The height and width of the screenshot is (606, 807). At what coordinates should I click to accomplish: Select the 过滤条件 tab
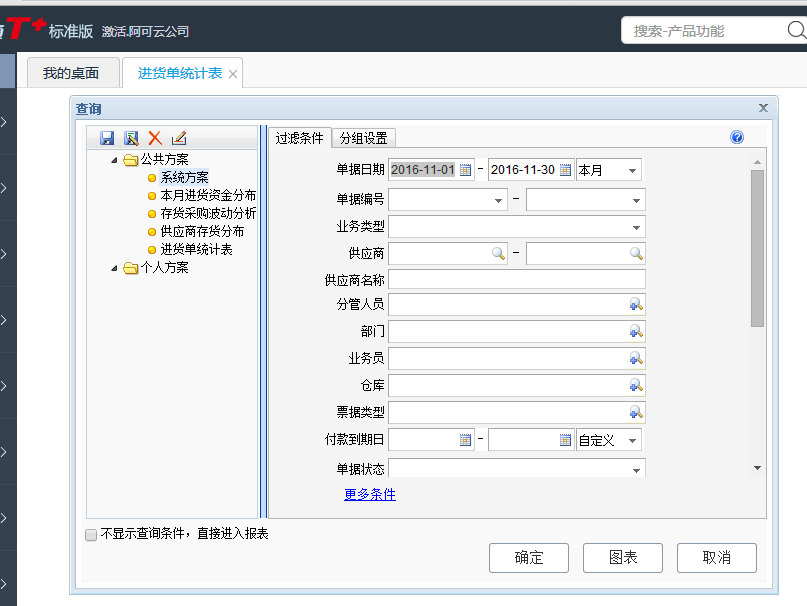click(300, 138)
